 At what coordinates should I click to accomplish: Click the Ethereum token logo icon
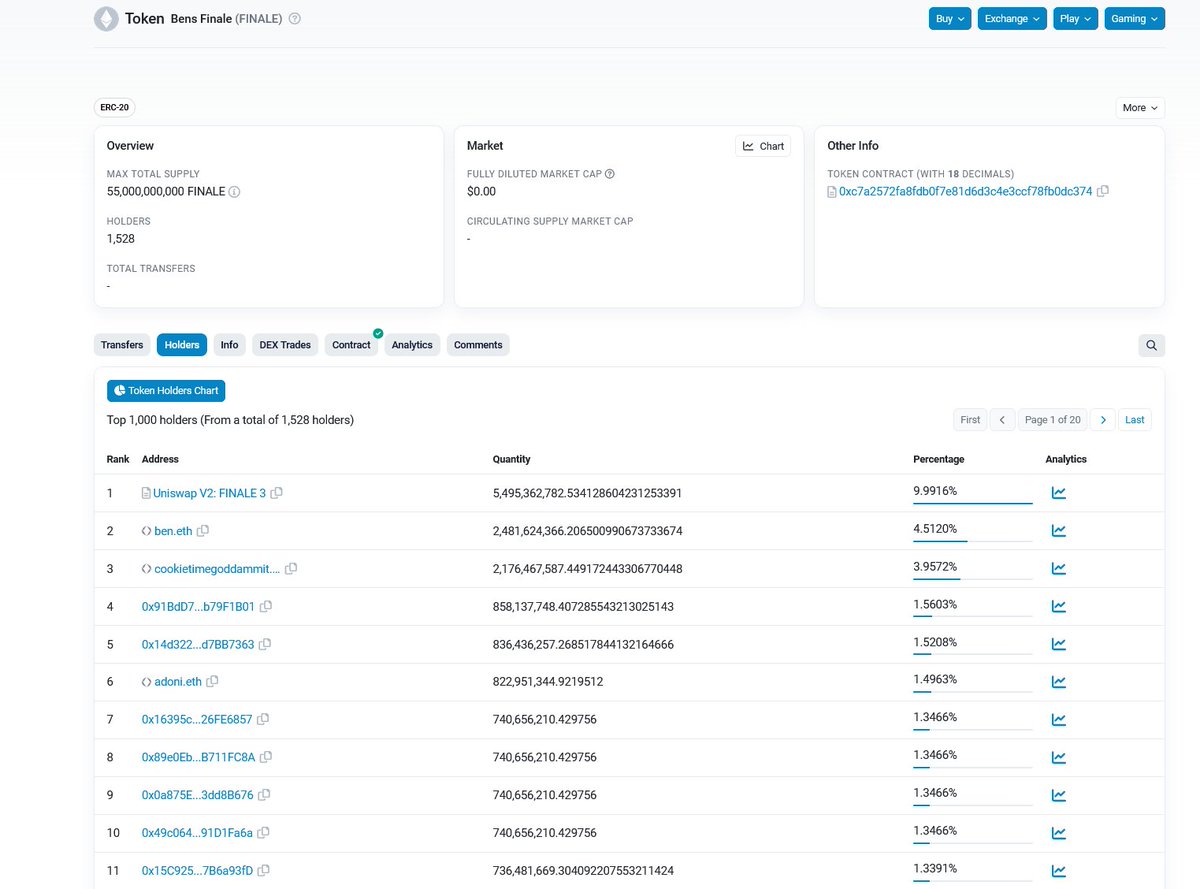(105, 18)
